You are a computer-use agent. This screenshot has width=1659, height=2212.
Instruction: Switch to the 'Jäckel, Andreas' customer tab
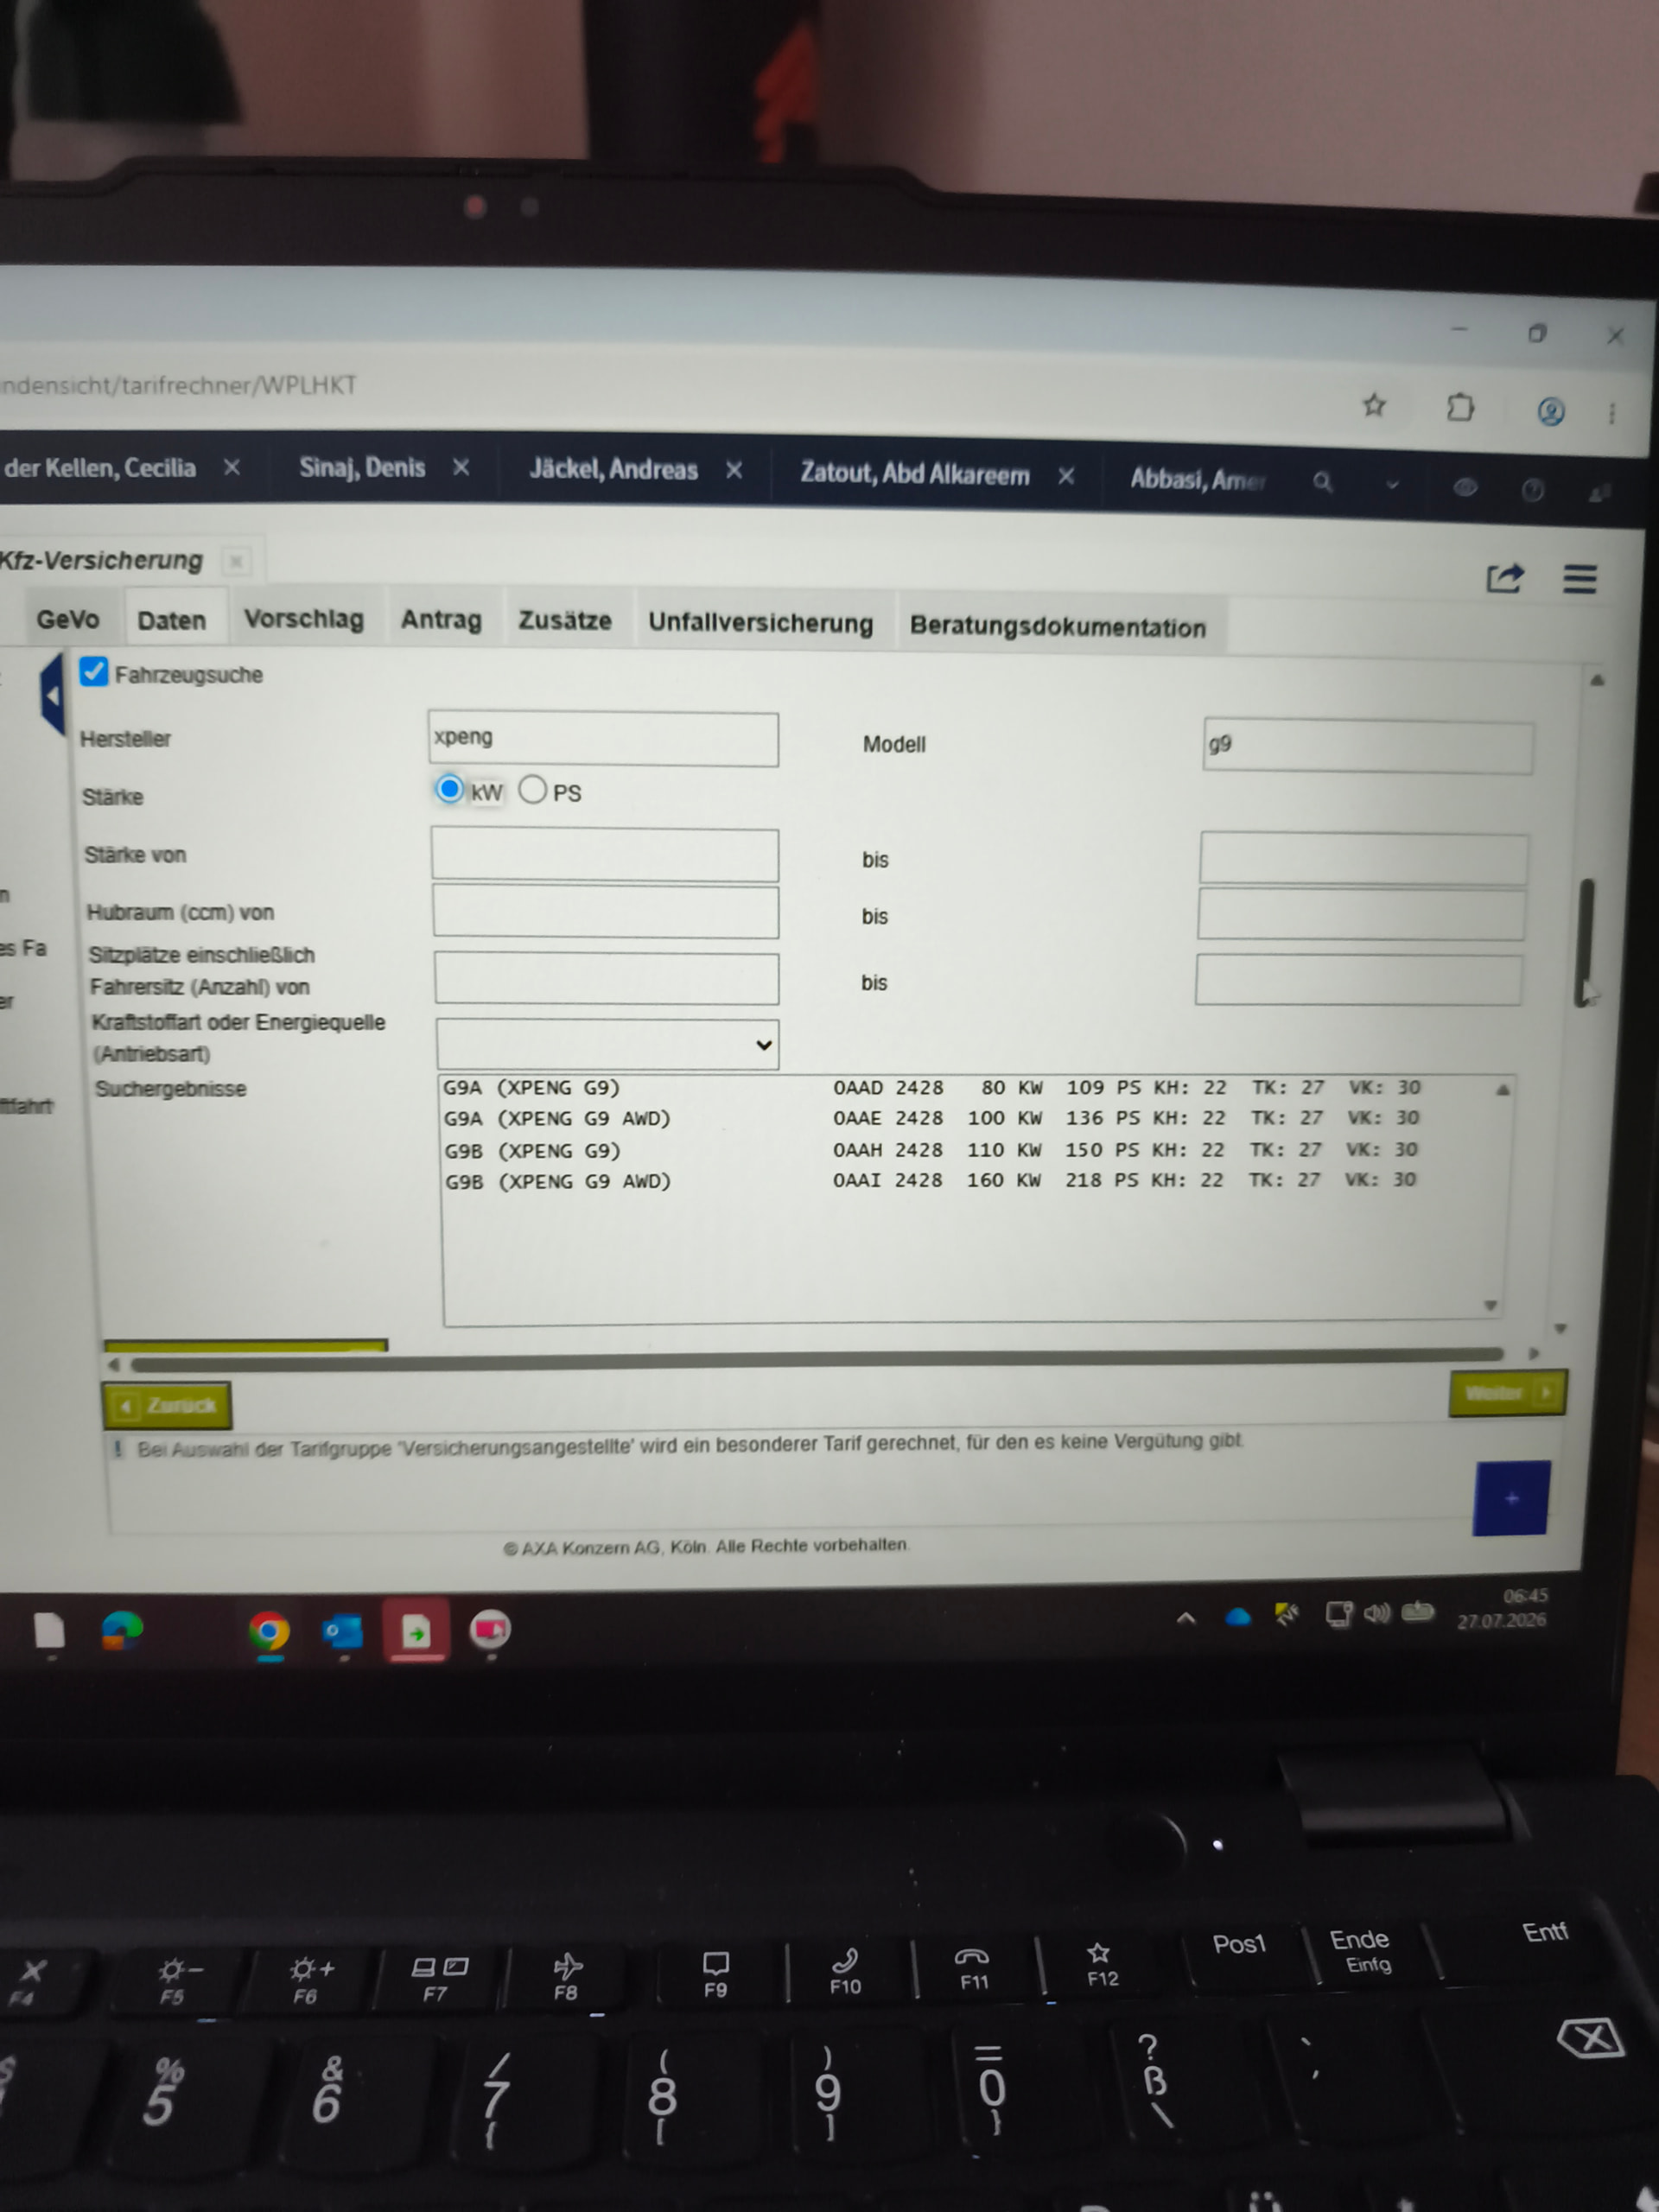click(613, 469)
